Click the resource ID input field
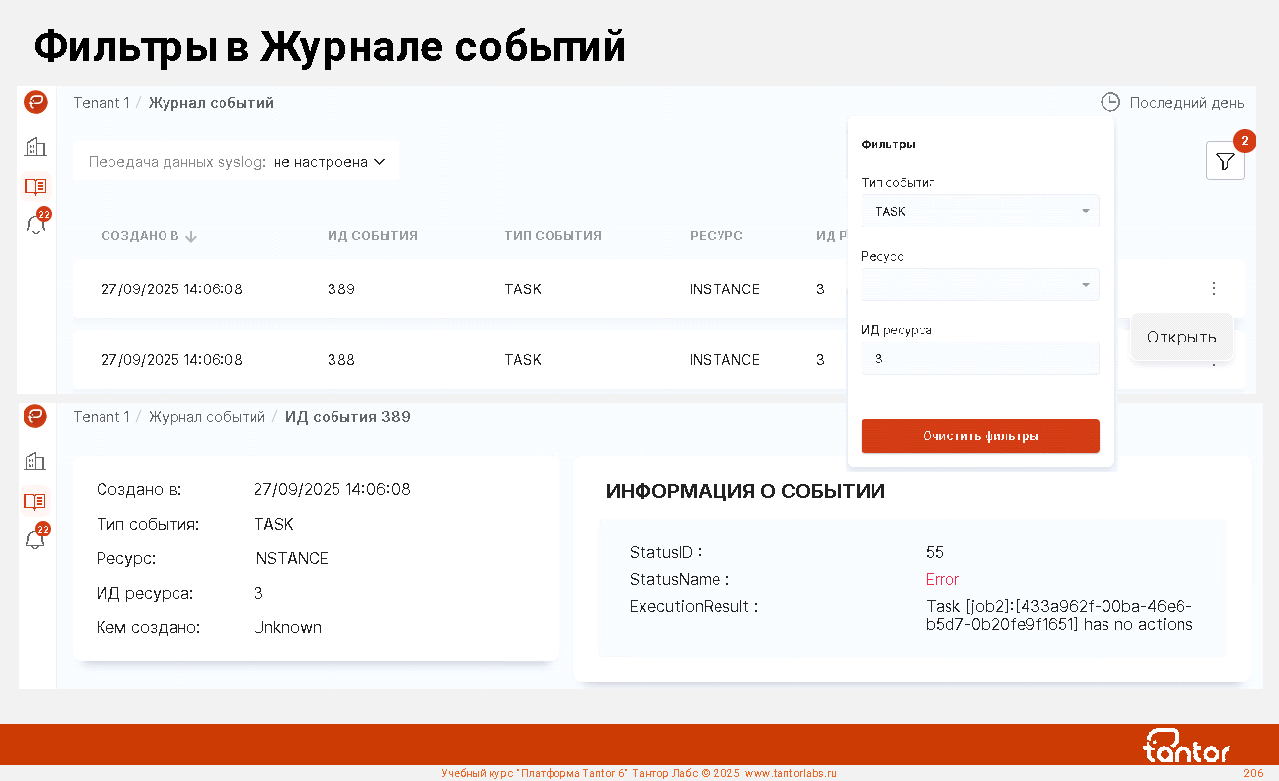The width and height of the screenshot is (1279, 781). (x=980, y=358)
